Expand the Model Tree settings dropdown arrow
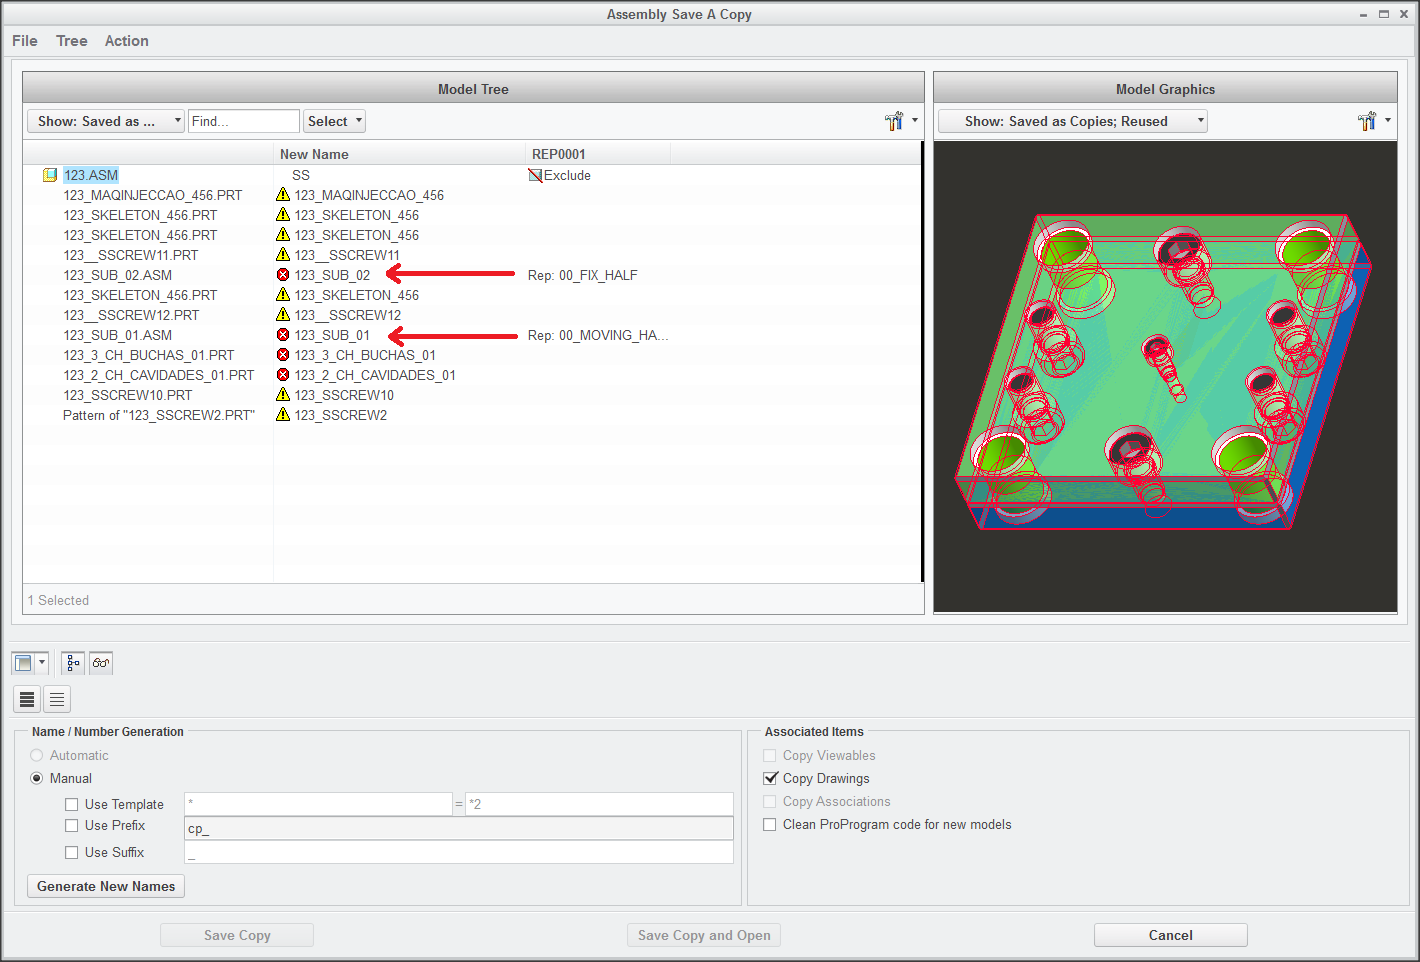 (915, 121)
